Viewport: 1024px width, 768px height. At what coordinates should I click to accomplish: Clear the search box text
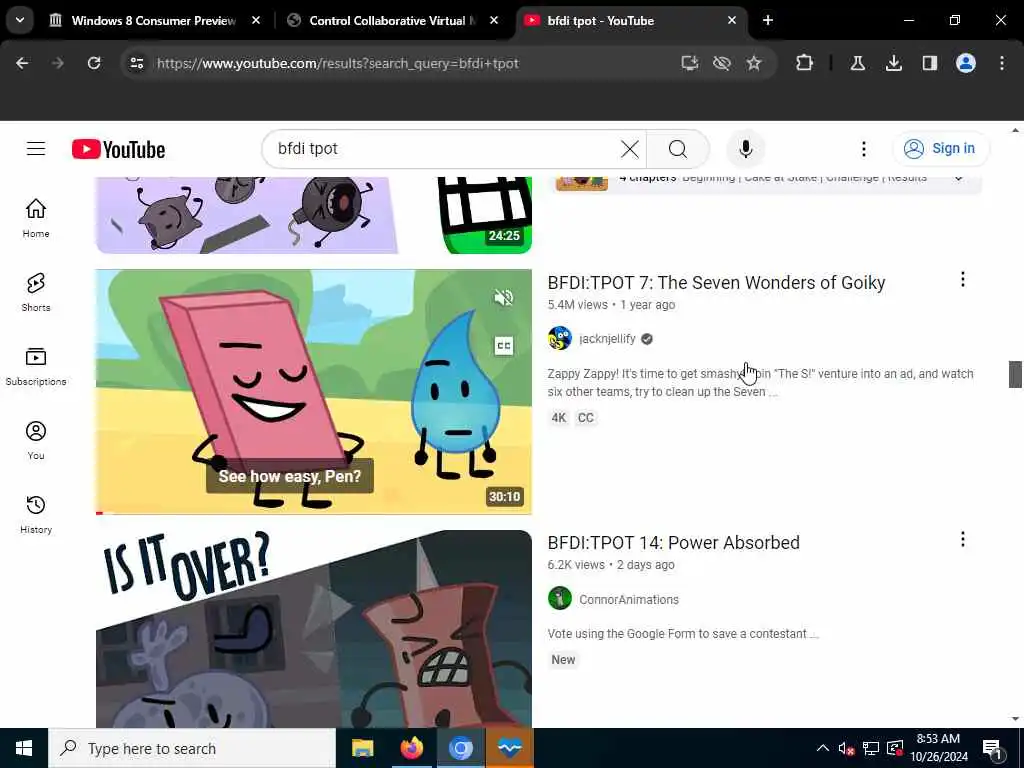(x=630, y=149)
